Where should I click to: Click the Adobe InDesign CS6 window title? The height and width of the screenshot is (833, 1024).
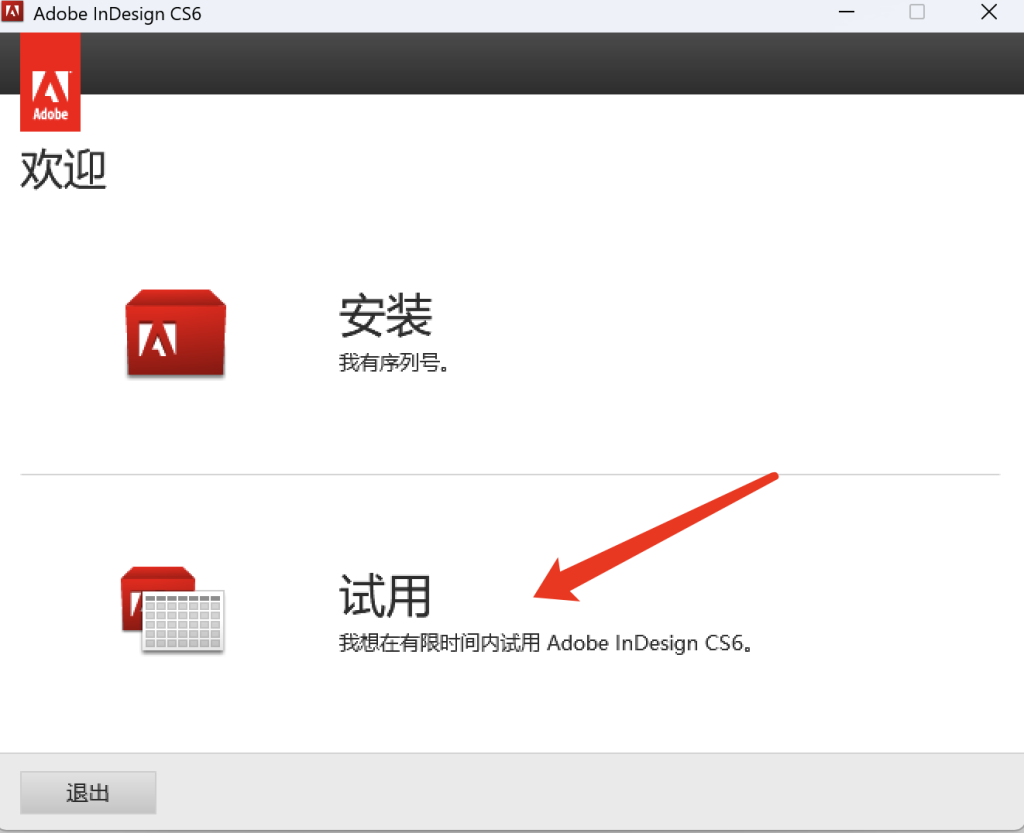(118, 15)
